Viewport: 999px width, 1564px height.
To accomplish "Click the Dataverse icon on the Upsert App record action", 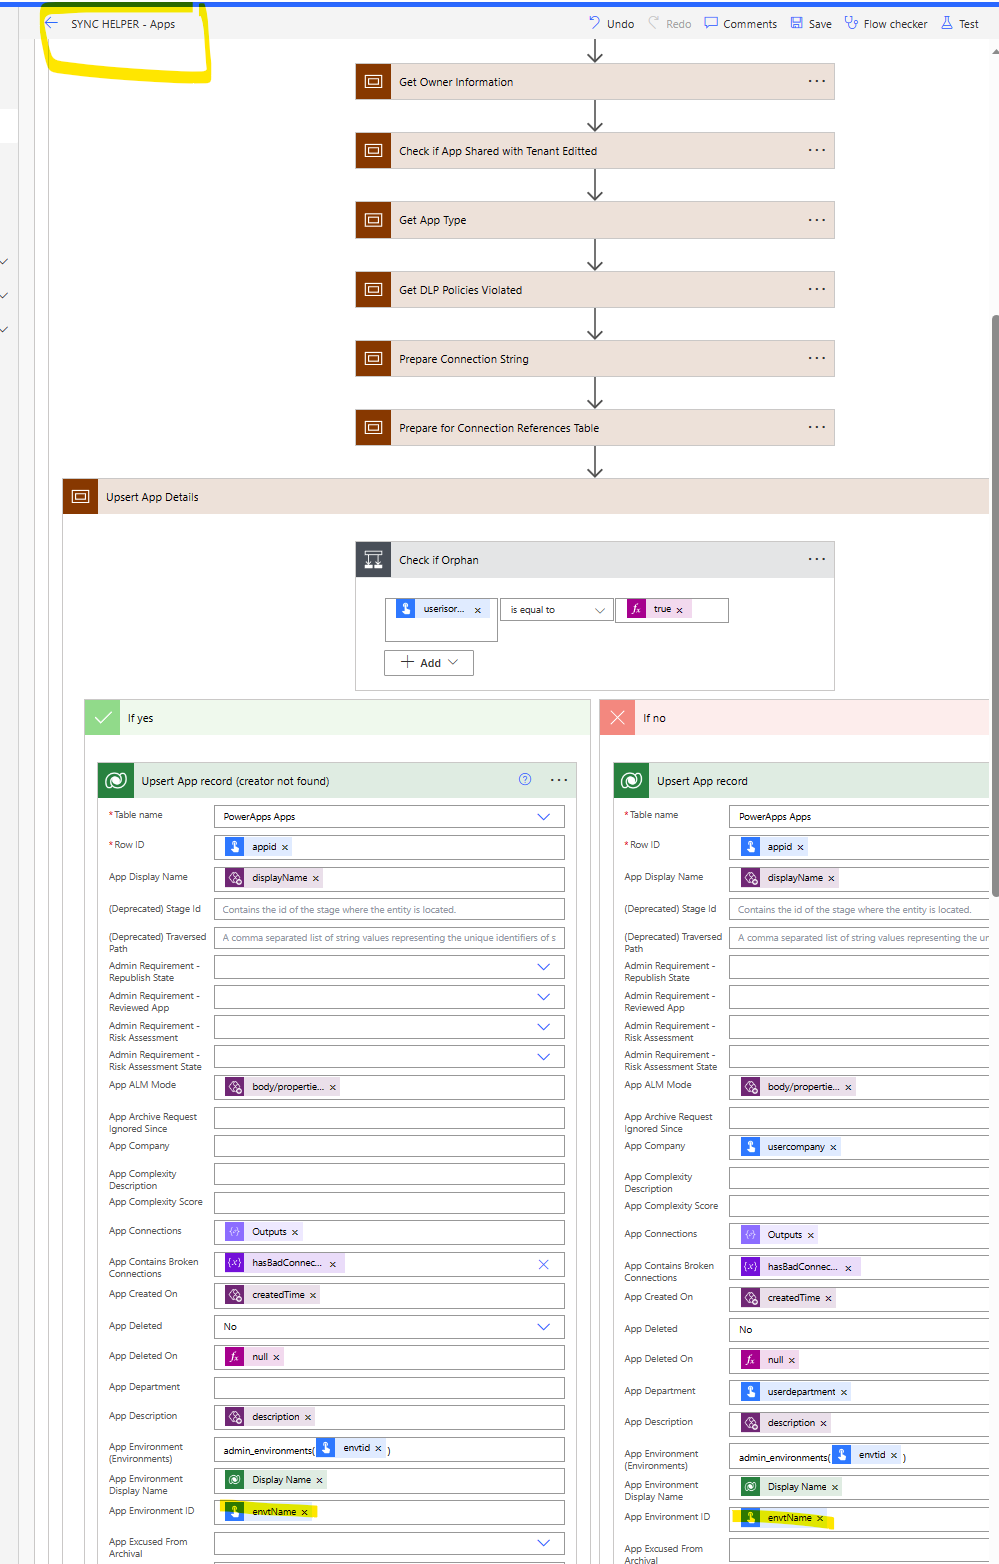I will 631,780.
